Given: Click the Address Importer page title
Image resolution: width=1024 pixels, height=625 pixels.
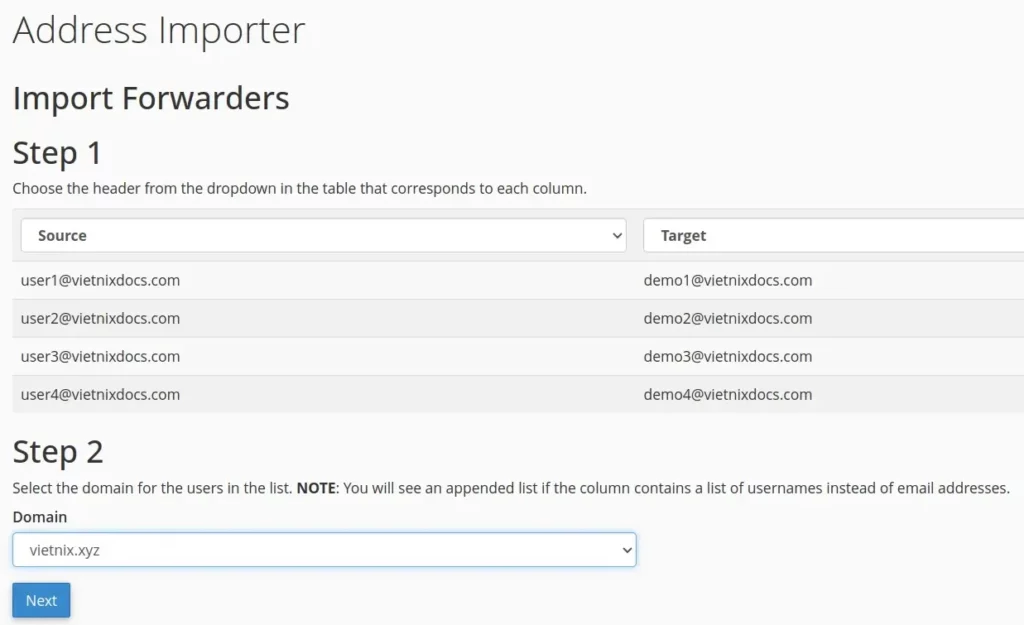Looking at the screenshot, I should coord(158,30).
